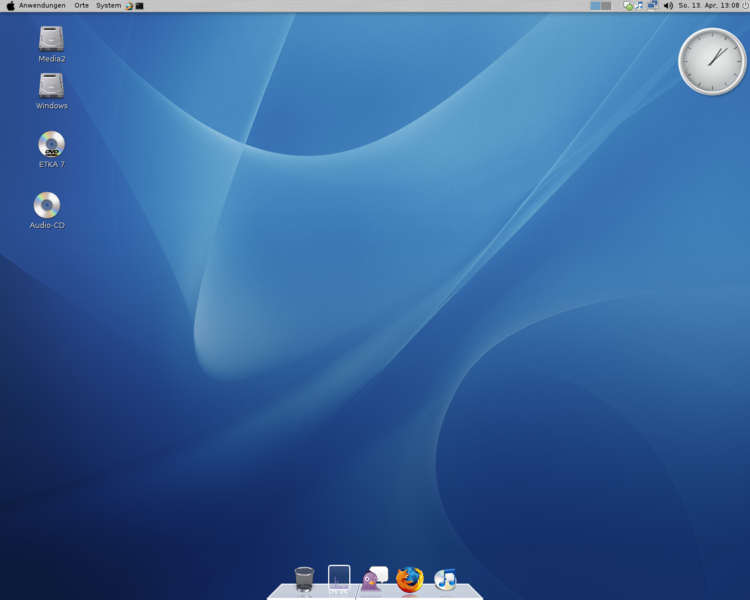Click the power shutdown icon in panel
Viewport: 750px width, 600px height.
(745, 6)
